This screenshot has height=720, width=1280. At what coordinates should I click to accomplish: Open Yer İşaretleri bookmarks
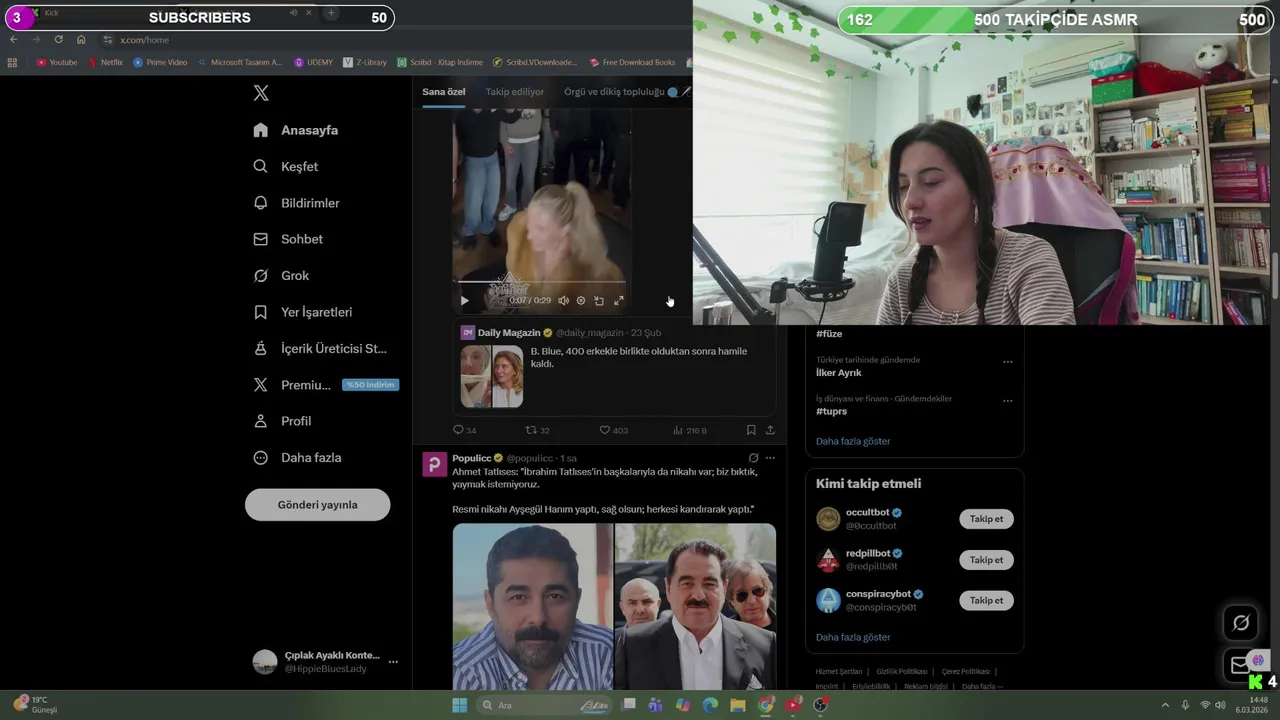click(303, 312)
